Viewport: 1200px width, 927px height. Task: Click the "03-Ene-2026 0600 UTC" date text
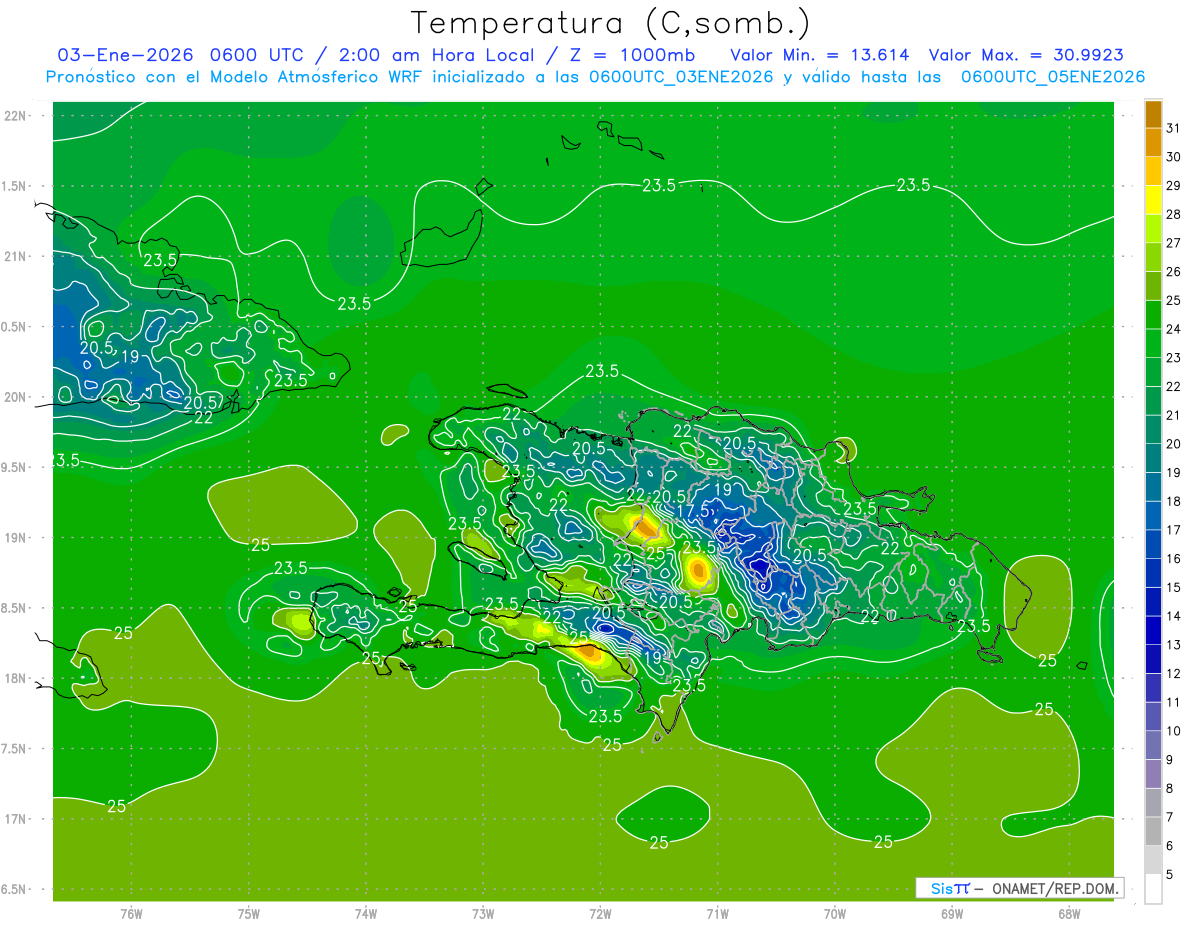[174, 55]
